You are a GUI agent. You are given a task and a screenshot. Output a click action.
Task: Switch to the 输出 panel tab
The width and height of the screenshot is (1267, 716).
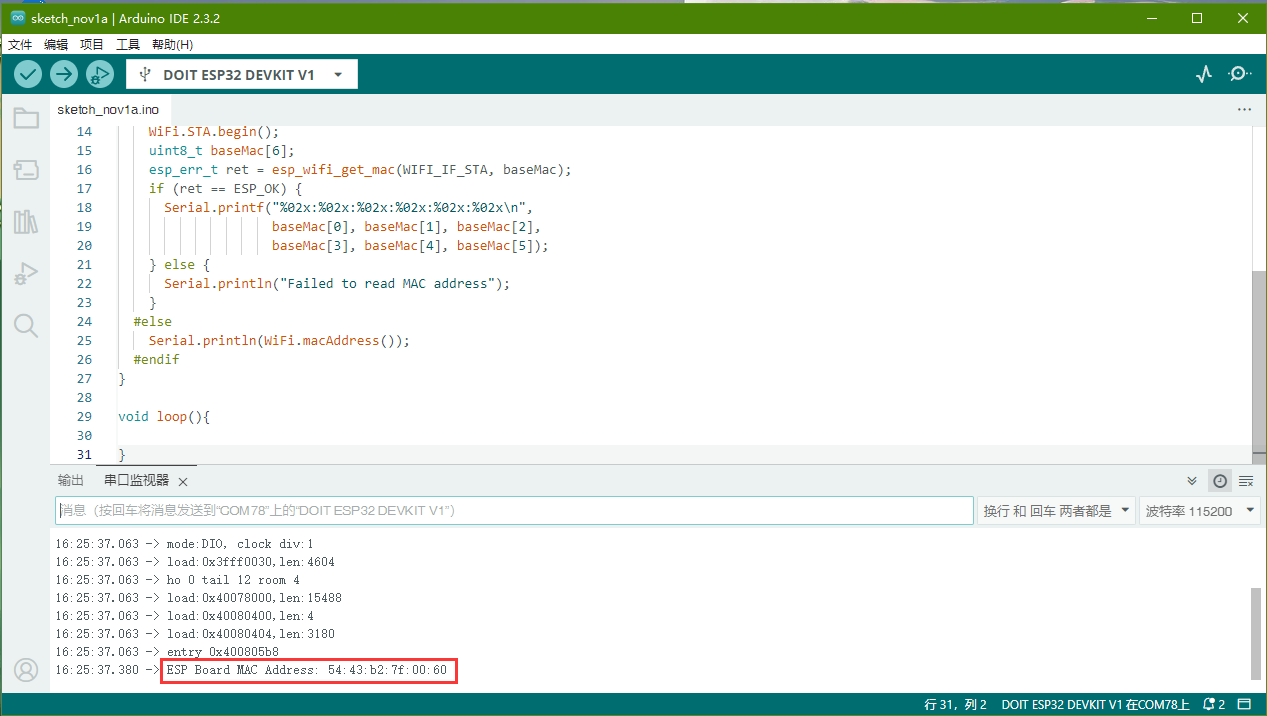point(71,481)
